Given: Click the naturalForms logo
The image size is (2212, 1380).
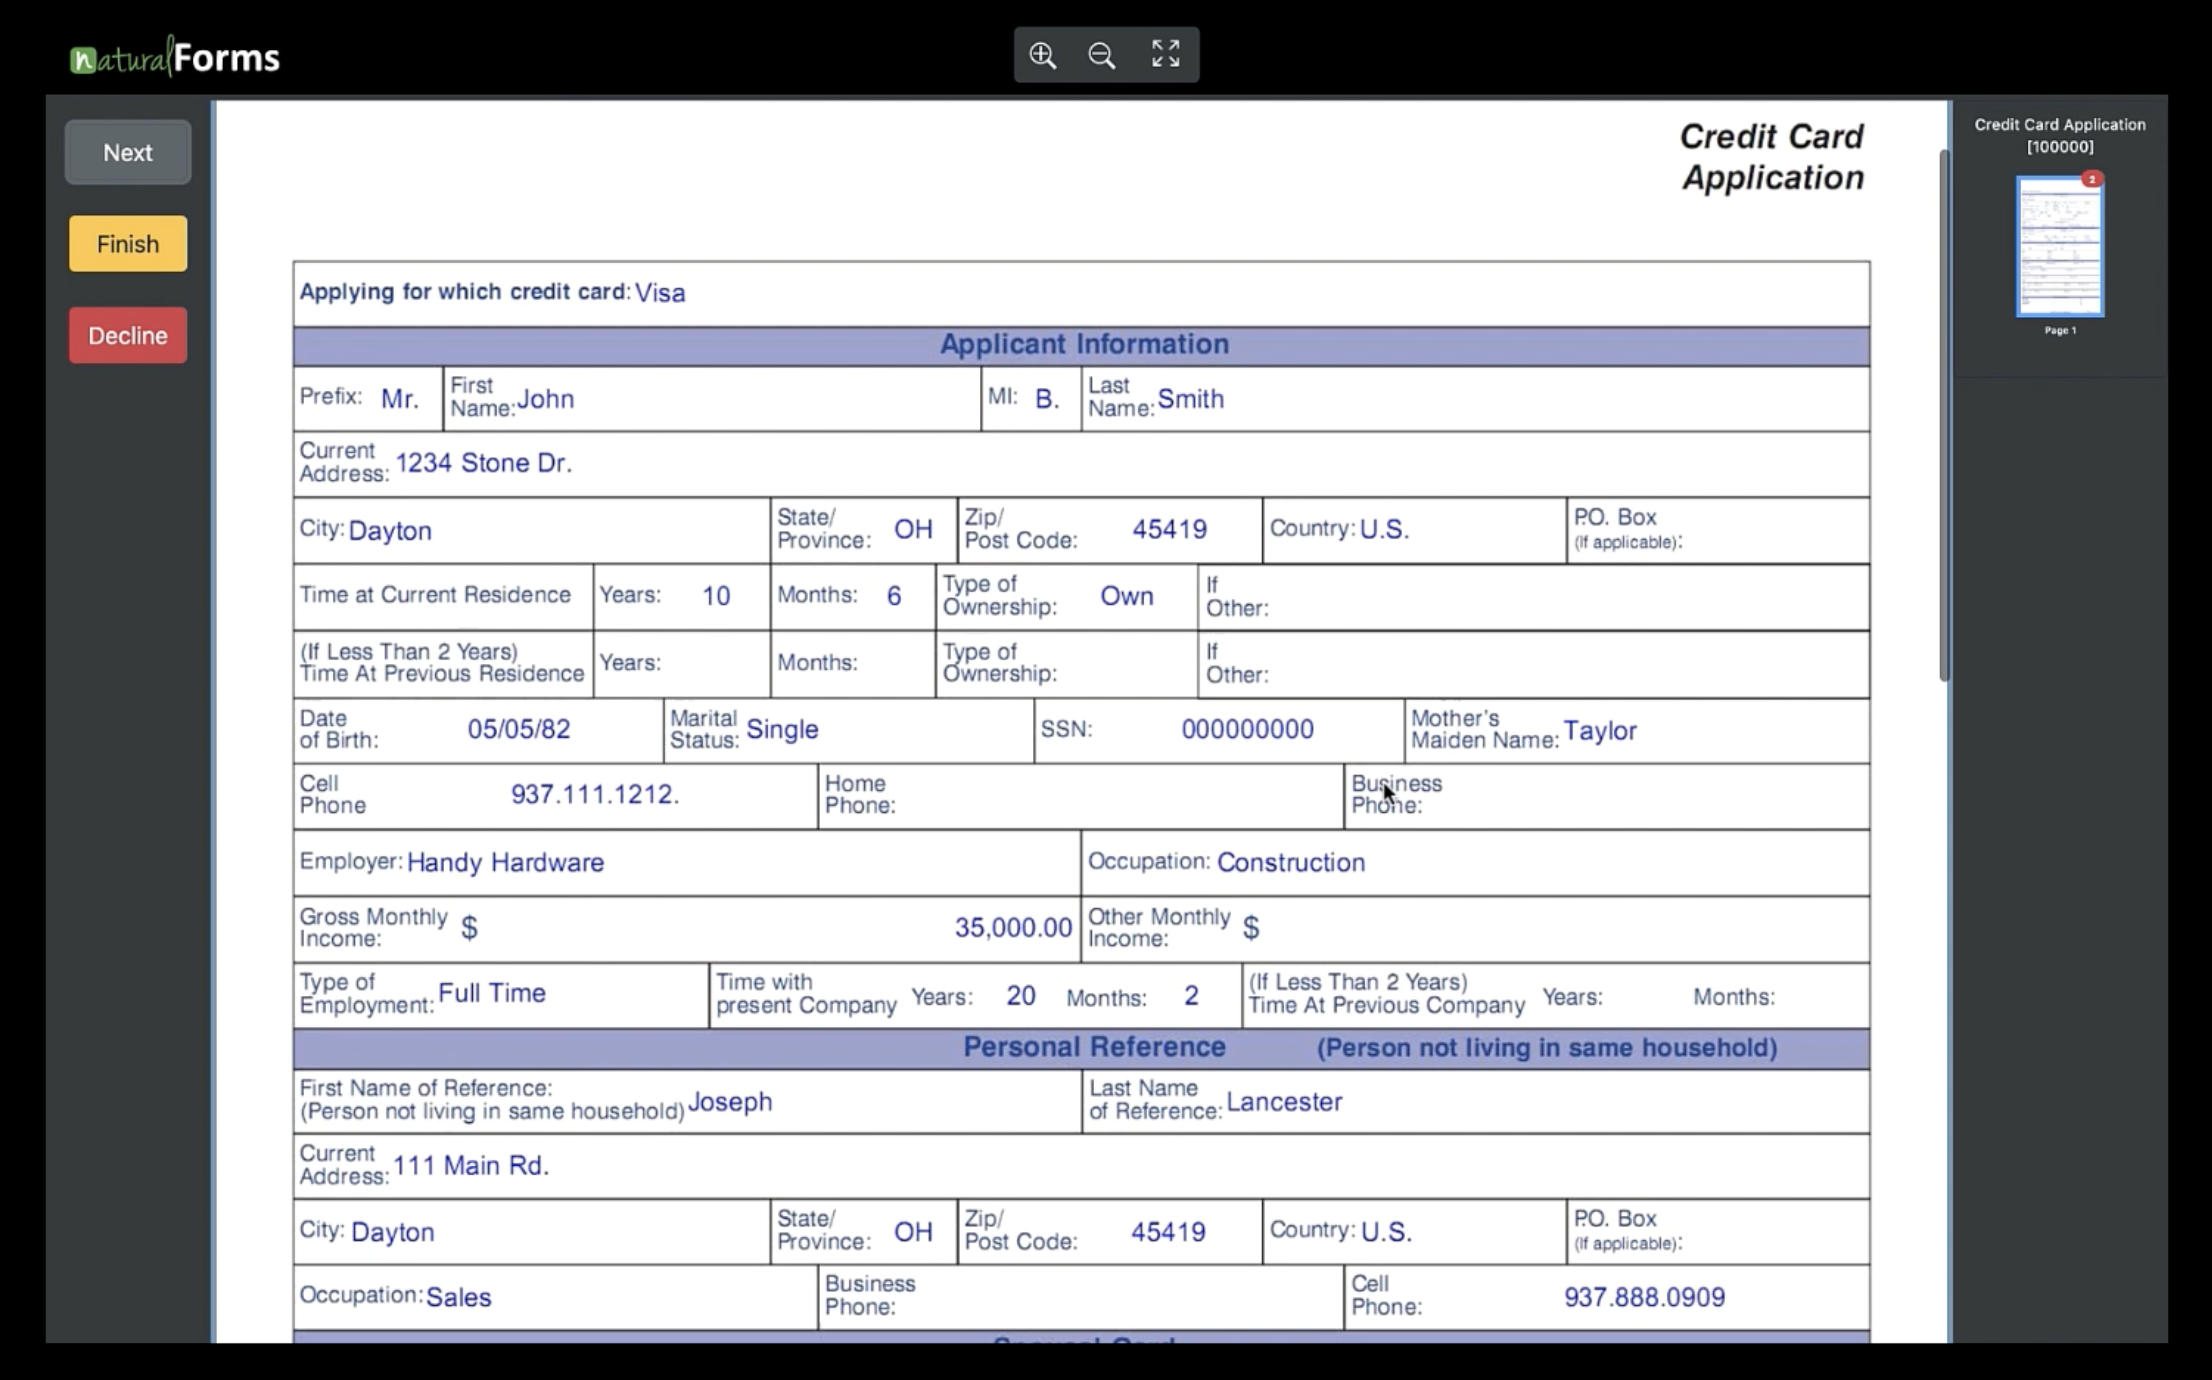Looking at the screenshot, I should [175, 58].
